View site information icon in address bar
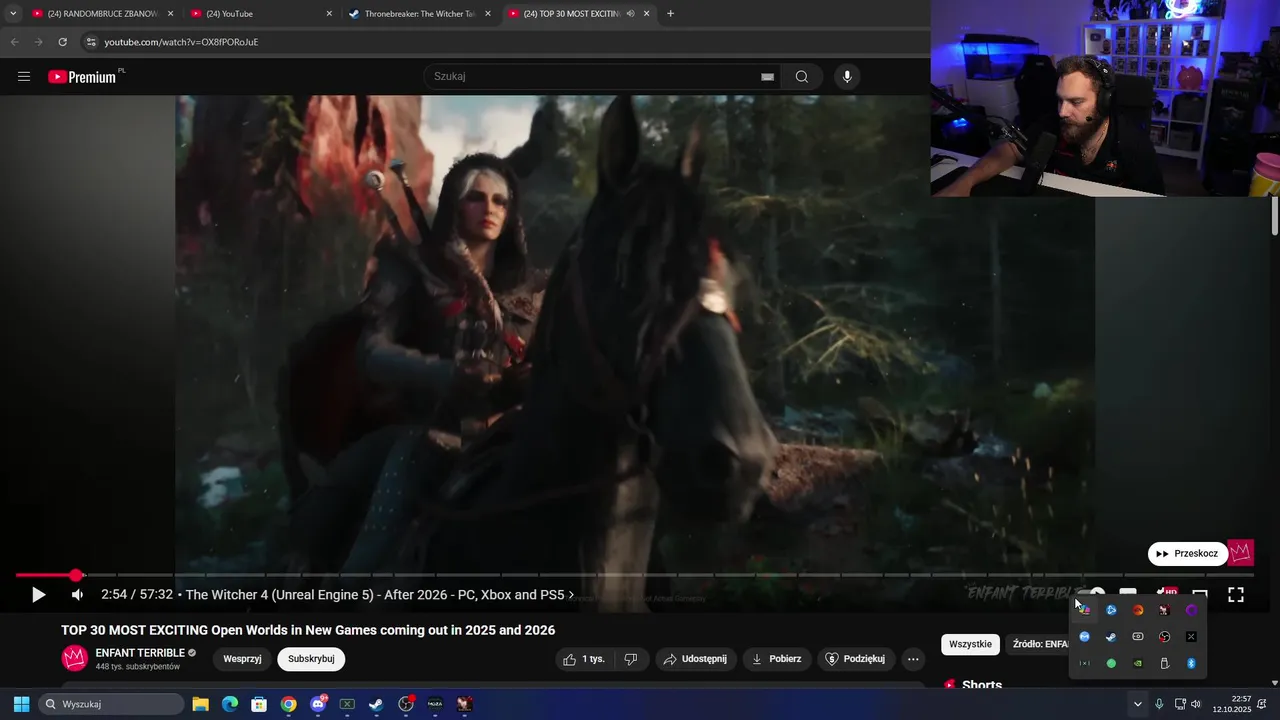The image size is (1280, 720). coord(91,42)
